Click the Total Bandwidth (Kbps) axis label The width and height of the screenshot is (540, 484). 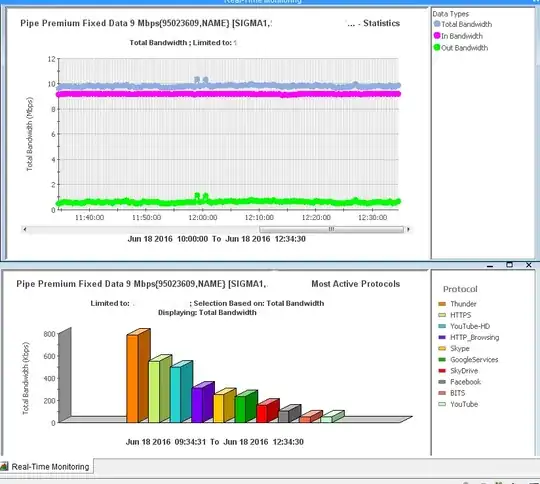click(26, 378)
